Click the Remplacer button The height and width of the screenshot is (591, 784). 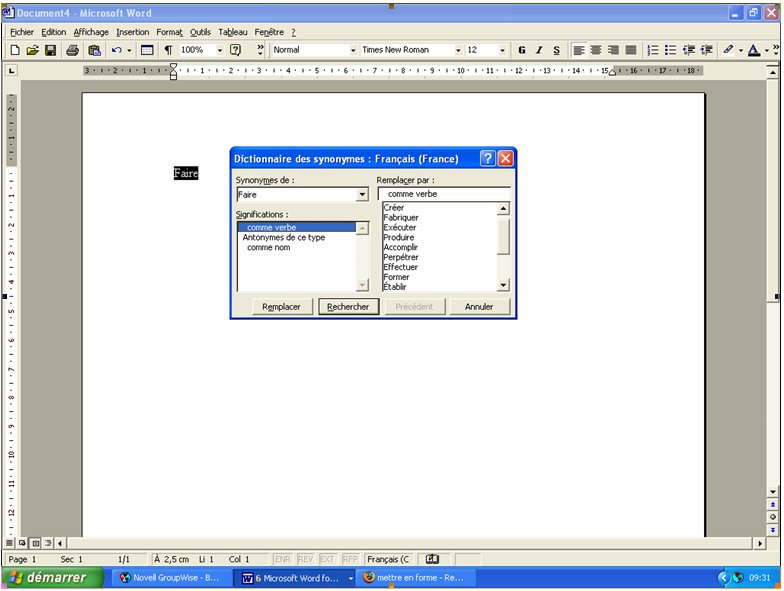(281, 307)
